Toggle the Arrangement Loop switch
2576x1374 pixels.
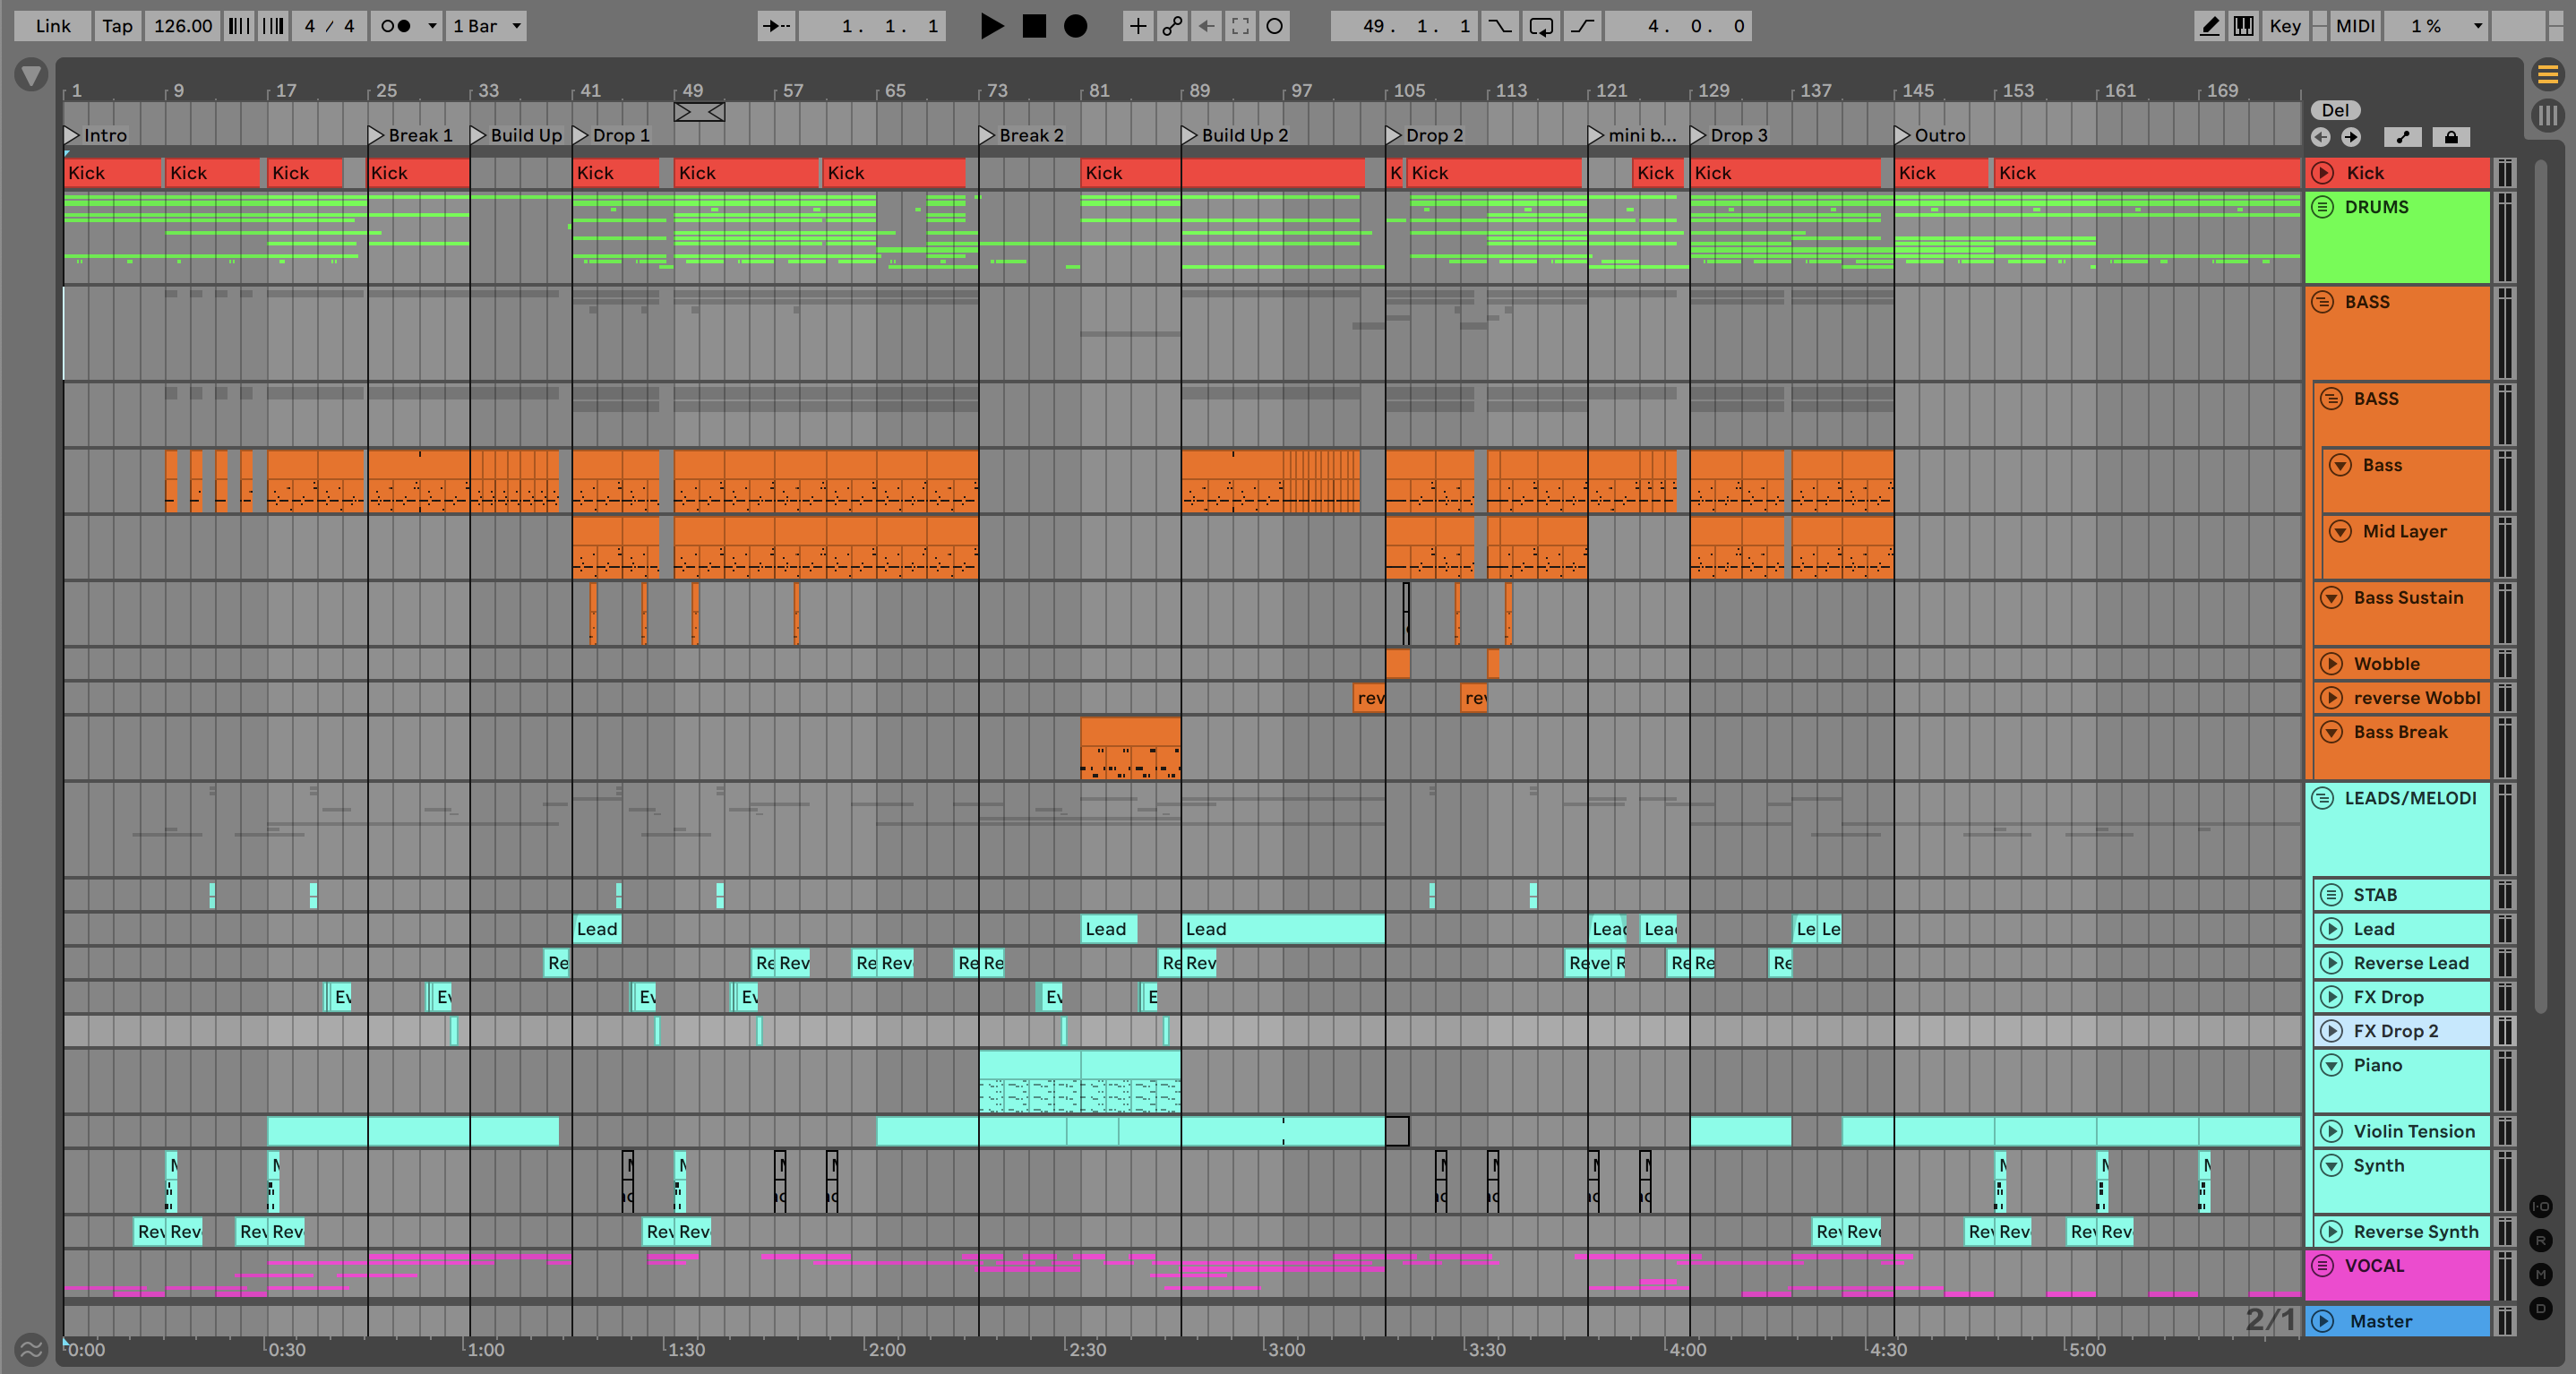(1541, 26)
